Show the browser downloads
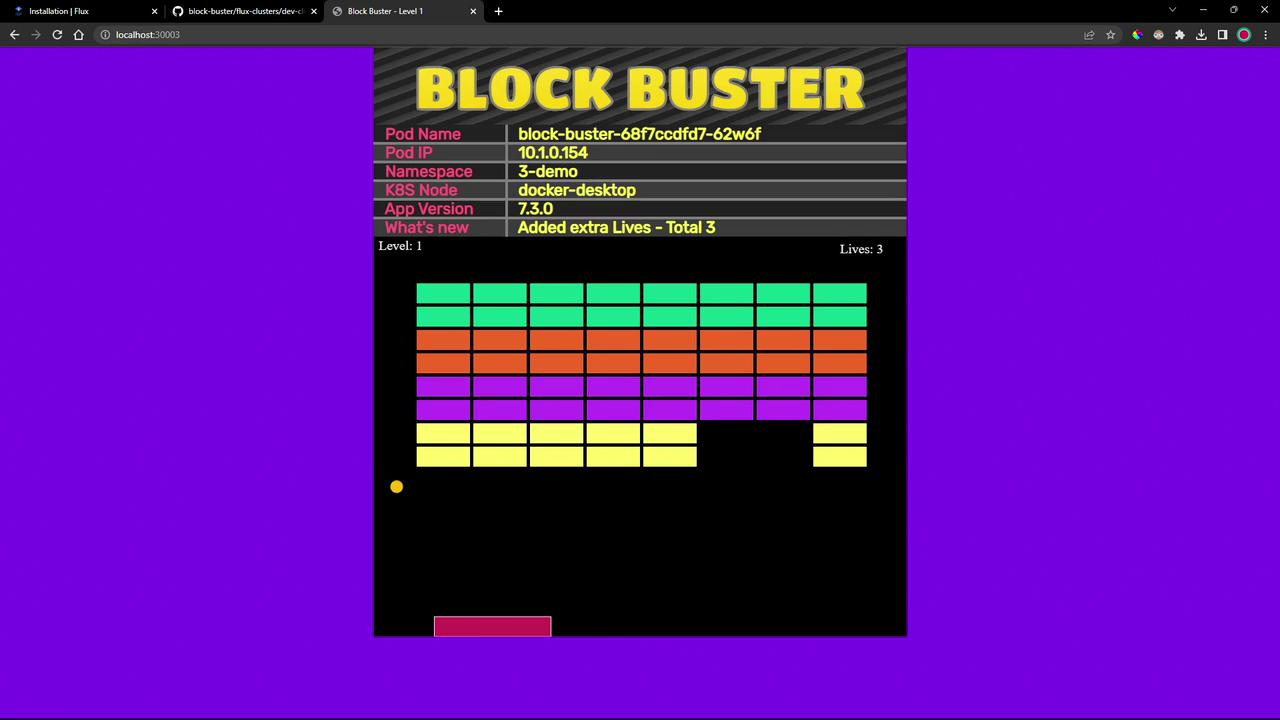The image size is (1280, 720). (x=1201, y=35)
